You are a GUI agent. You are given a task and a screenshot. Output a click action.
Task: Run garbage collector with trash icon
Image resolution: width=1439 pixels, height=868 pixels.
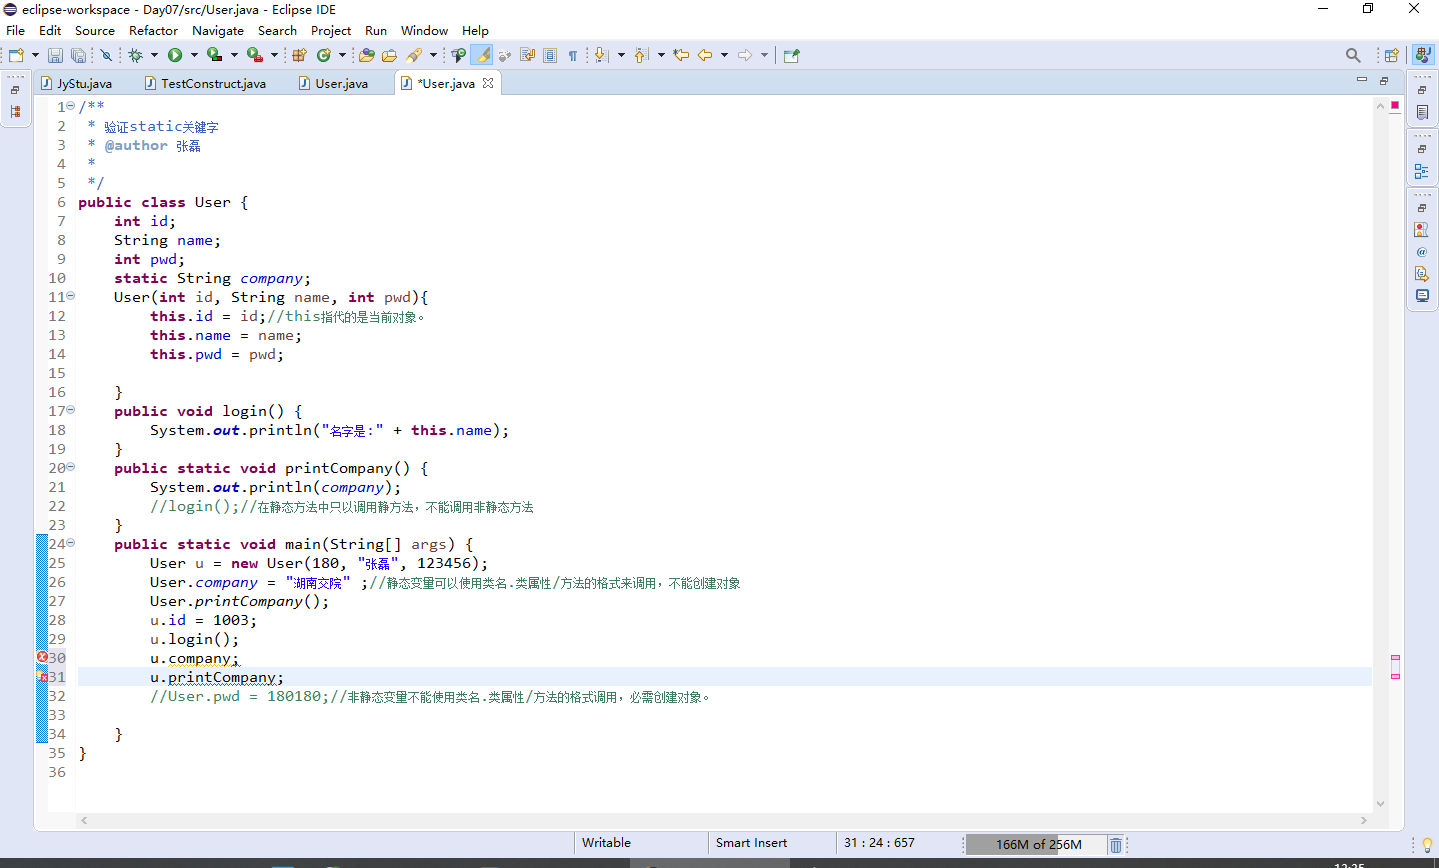pos(1116,844)
